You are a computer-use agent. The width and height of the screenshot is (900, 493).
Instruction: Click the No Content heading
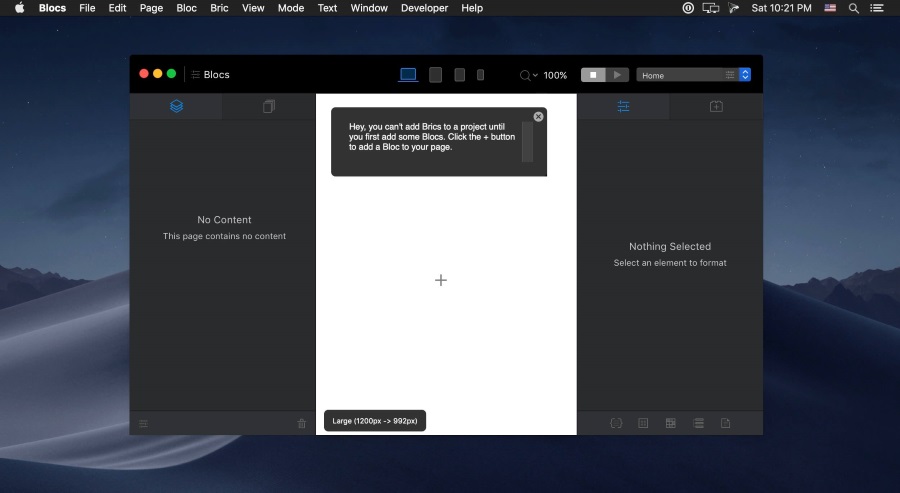[224, 220]
